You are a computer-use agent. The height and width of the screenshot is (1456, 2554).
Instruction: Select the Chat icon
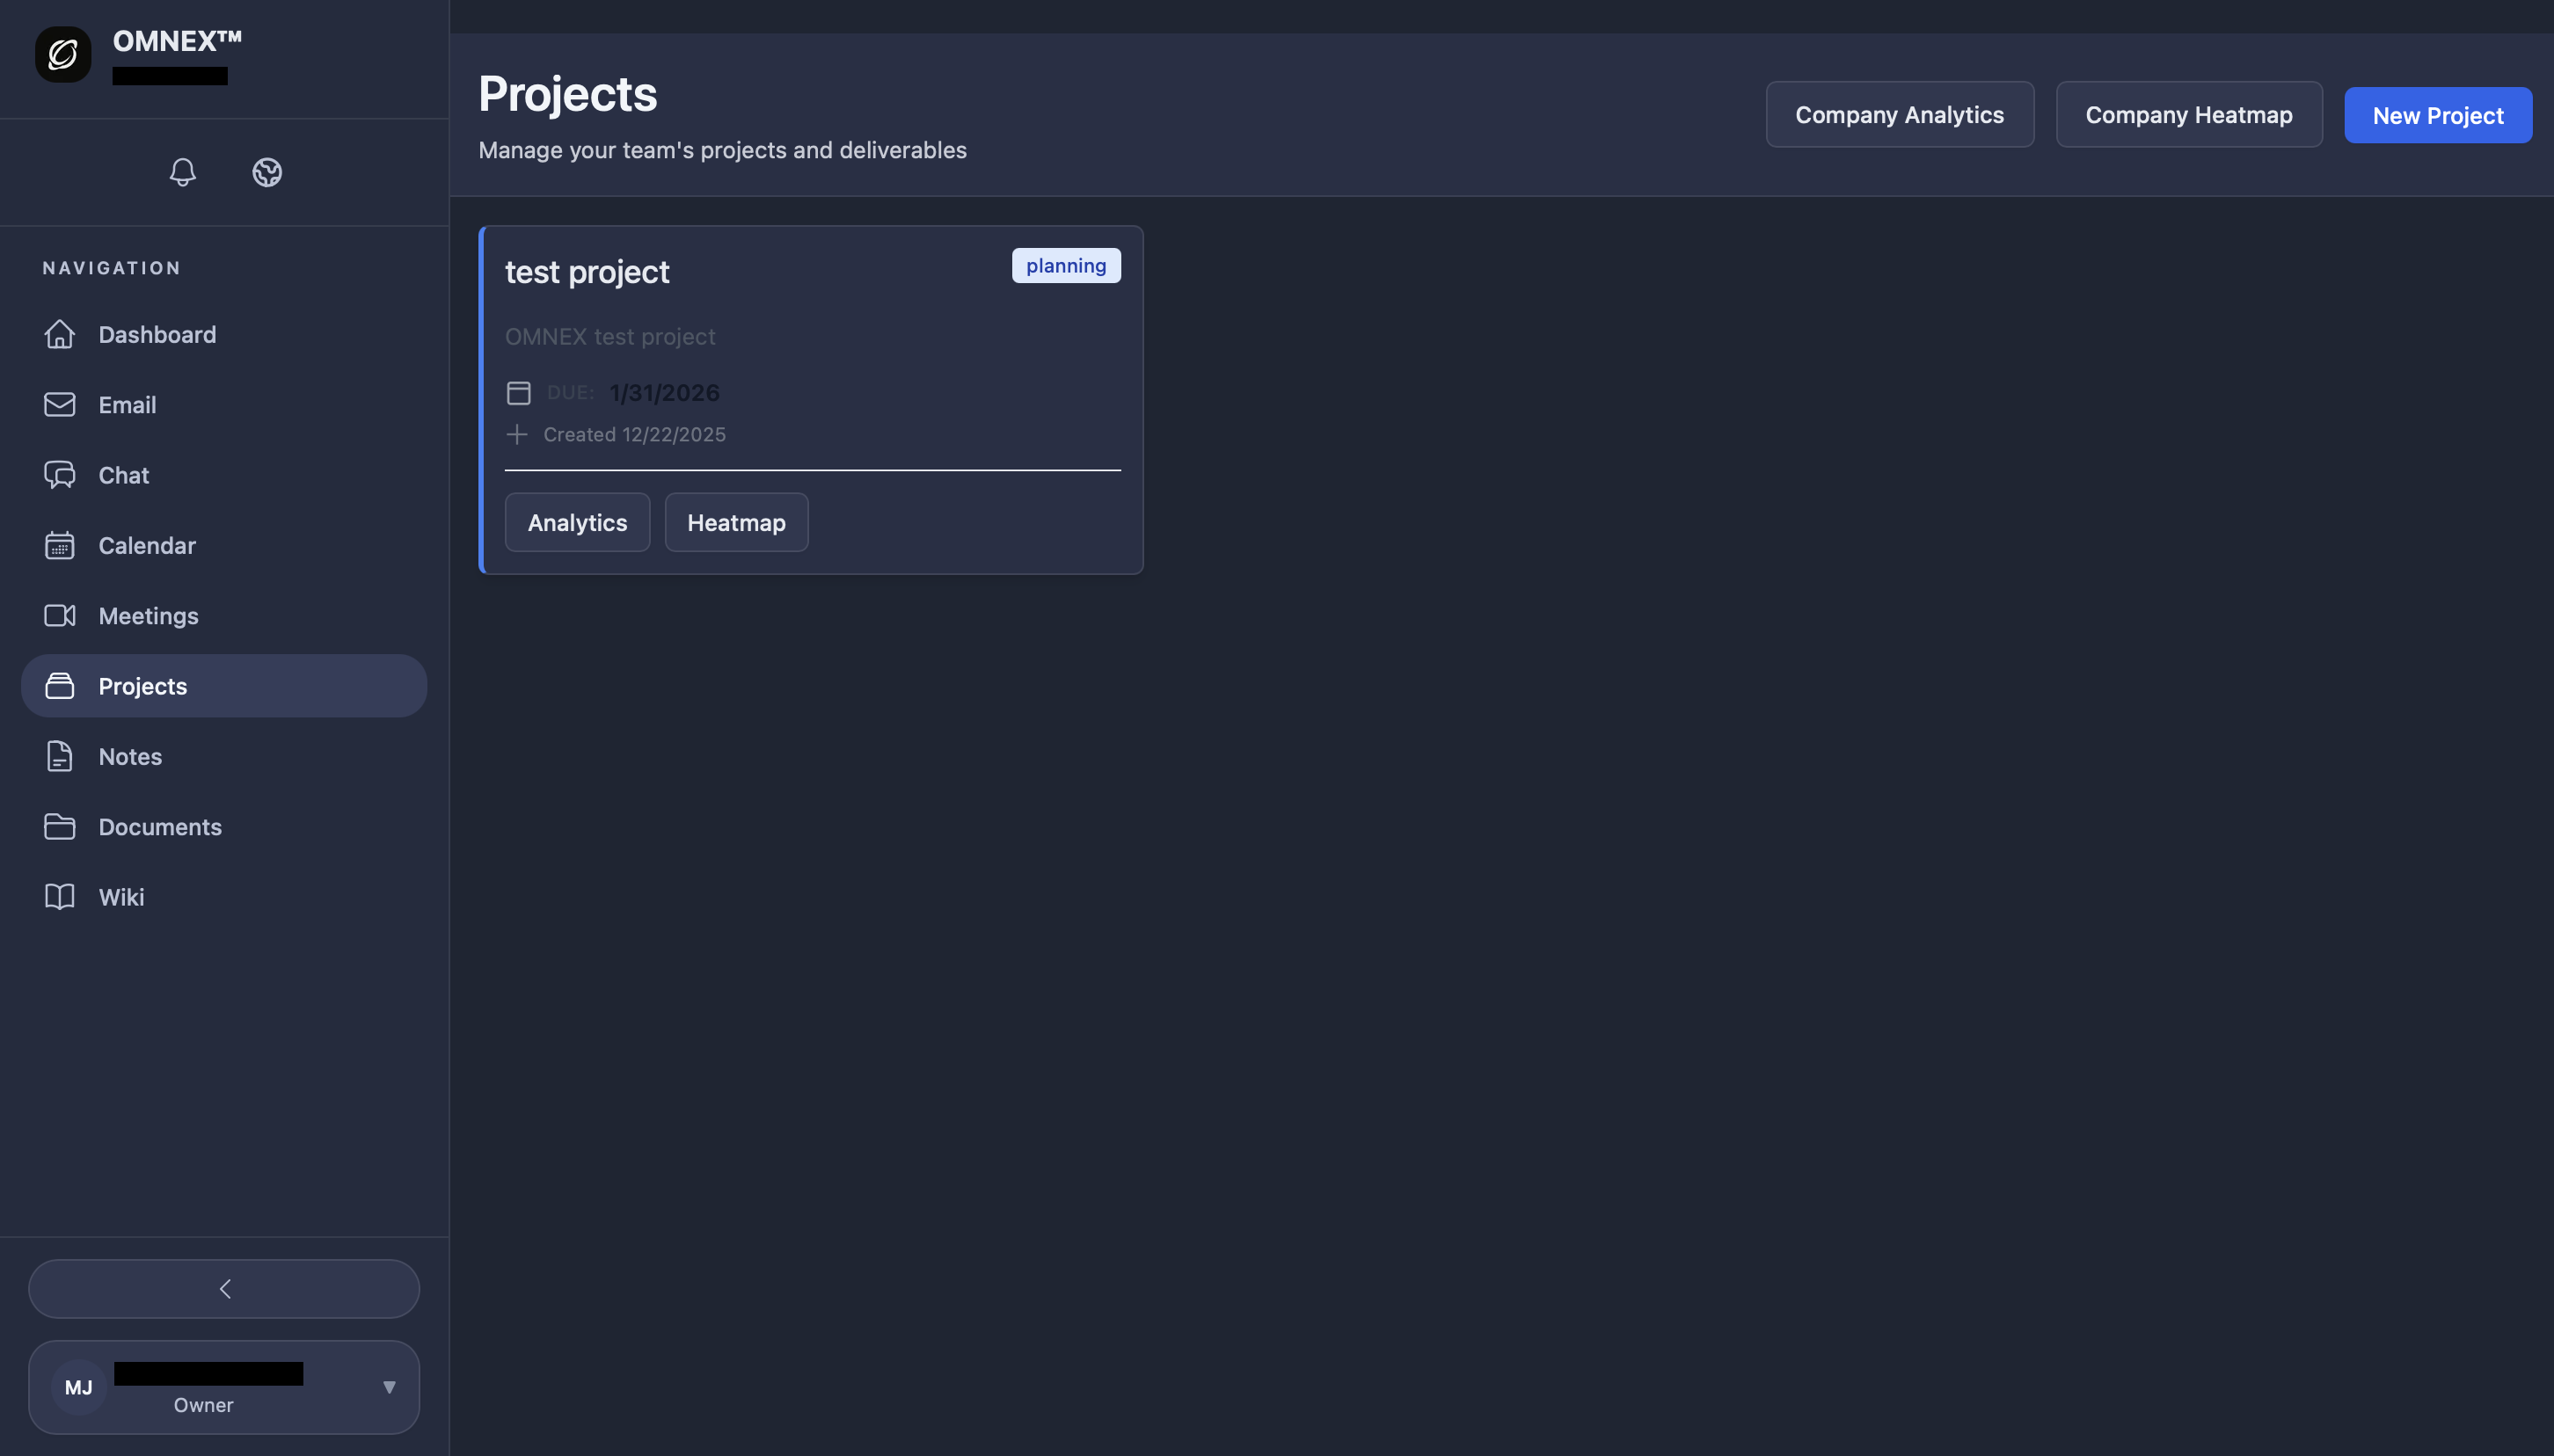[x=60, y=475]
